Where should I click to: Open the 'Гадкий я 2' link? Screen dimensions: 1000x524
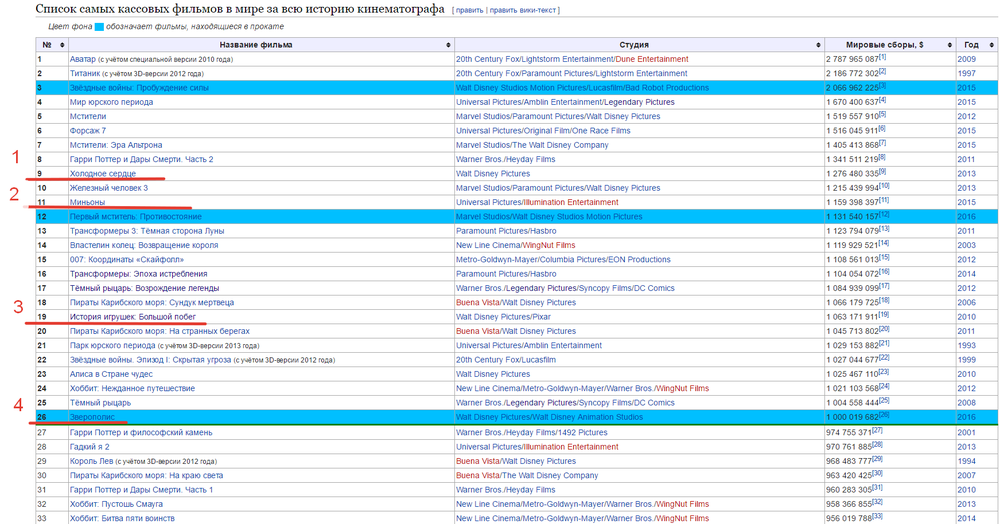pos(89,447)
